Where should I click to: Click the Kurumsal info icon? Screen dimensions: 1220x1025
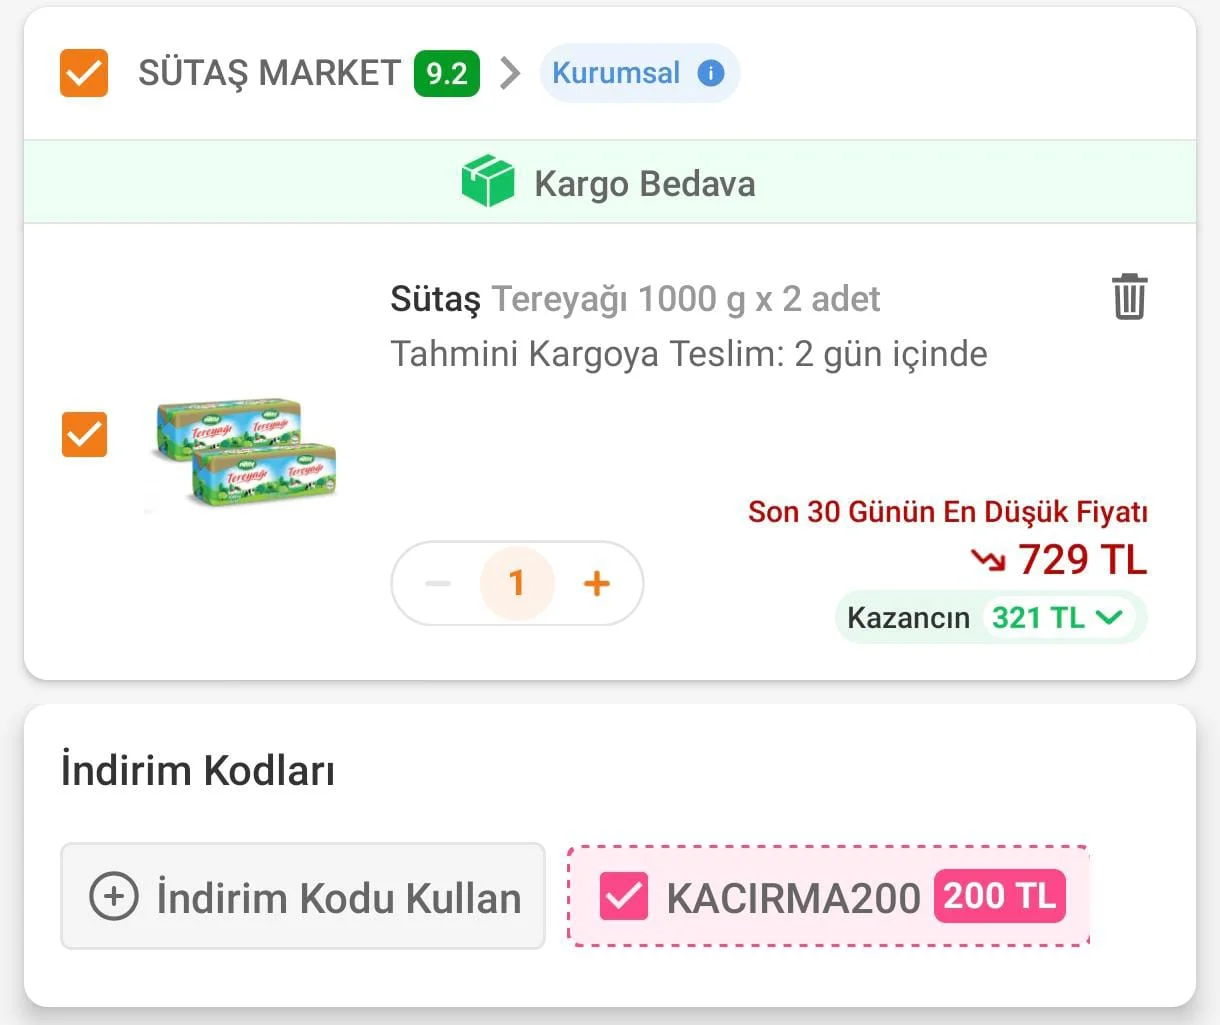click(710, 73)
